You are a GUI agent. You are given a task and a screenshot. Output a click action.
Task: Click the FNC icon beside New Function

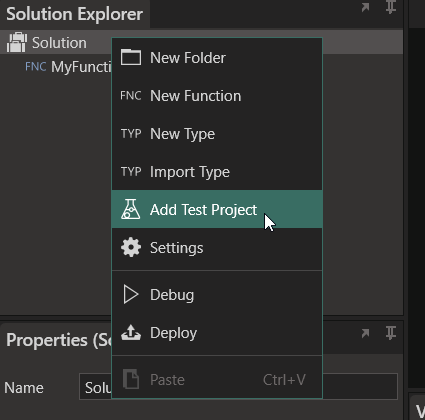131,96
